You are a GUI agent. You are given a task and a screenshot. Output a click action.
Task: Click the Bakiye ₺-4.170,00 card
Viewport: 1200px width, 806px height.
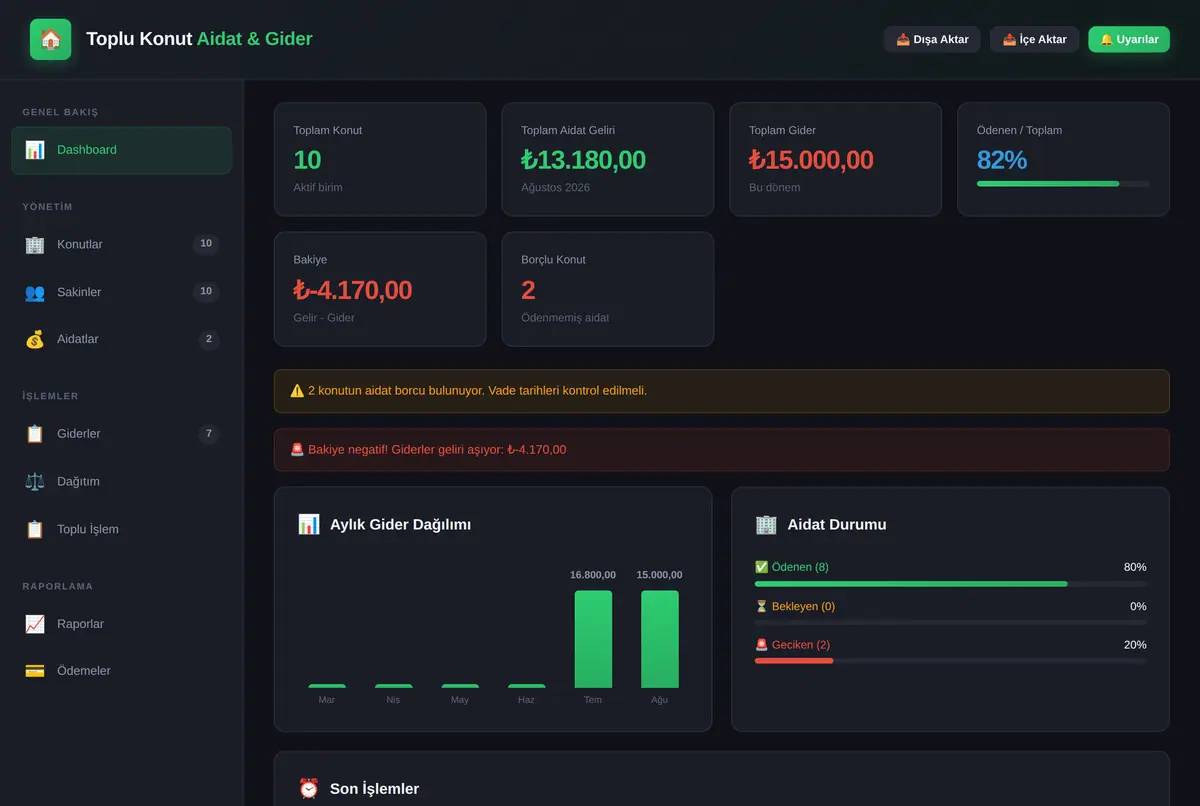[380, 289]
